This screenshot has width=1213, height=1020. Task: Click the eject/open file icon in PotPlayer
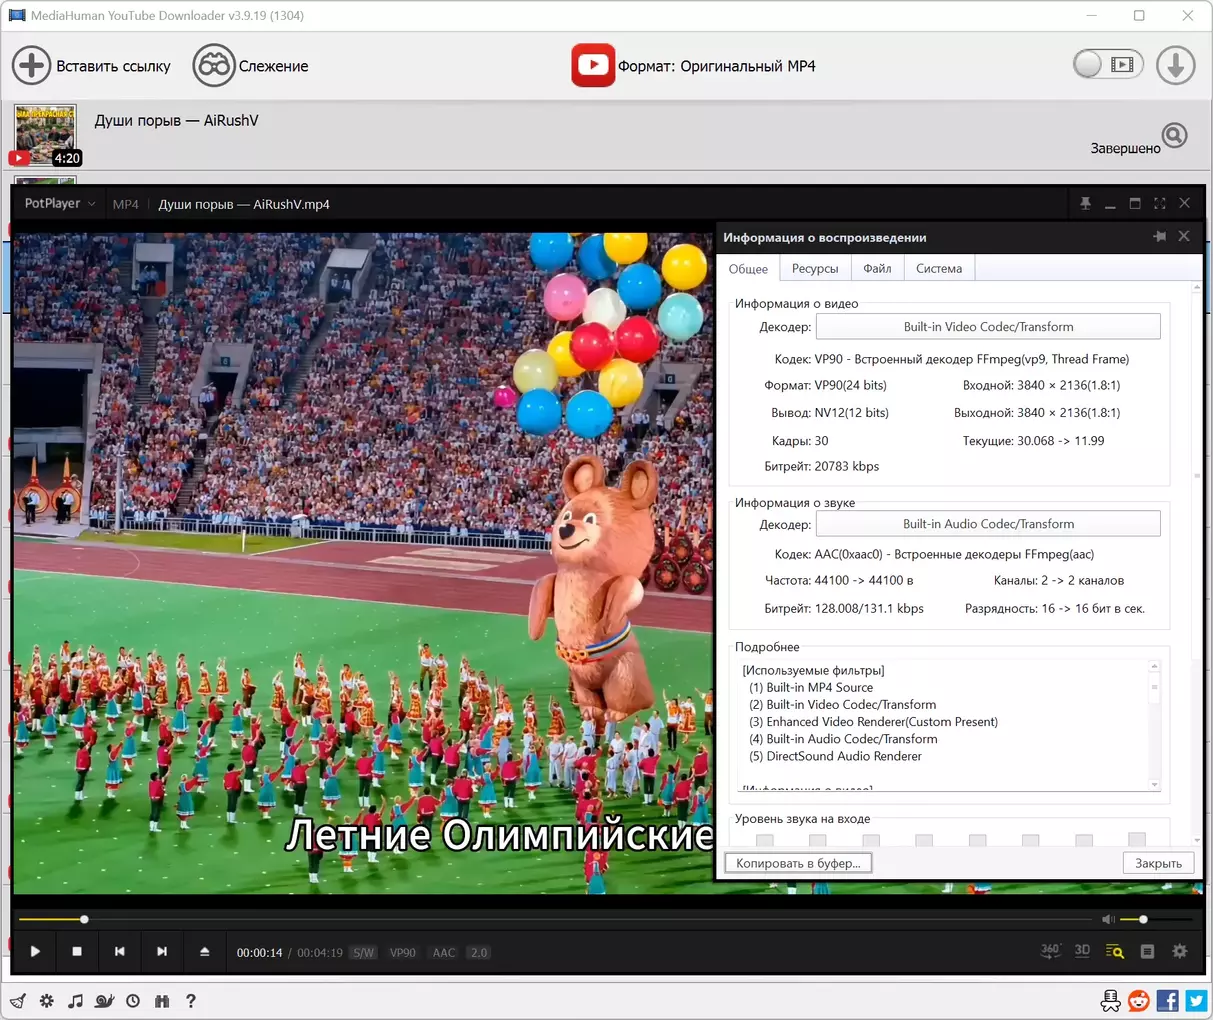[x=205, y=952]
